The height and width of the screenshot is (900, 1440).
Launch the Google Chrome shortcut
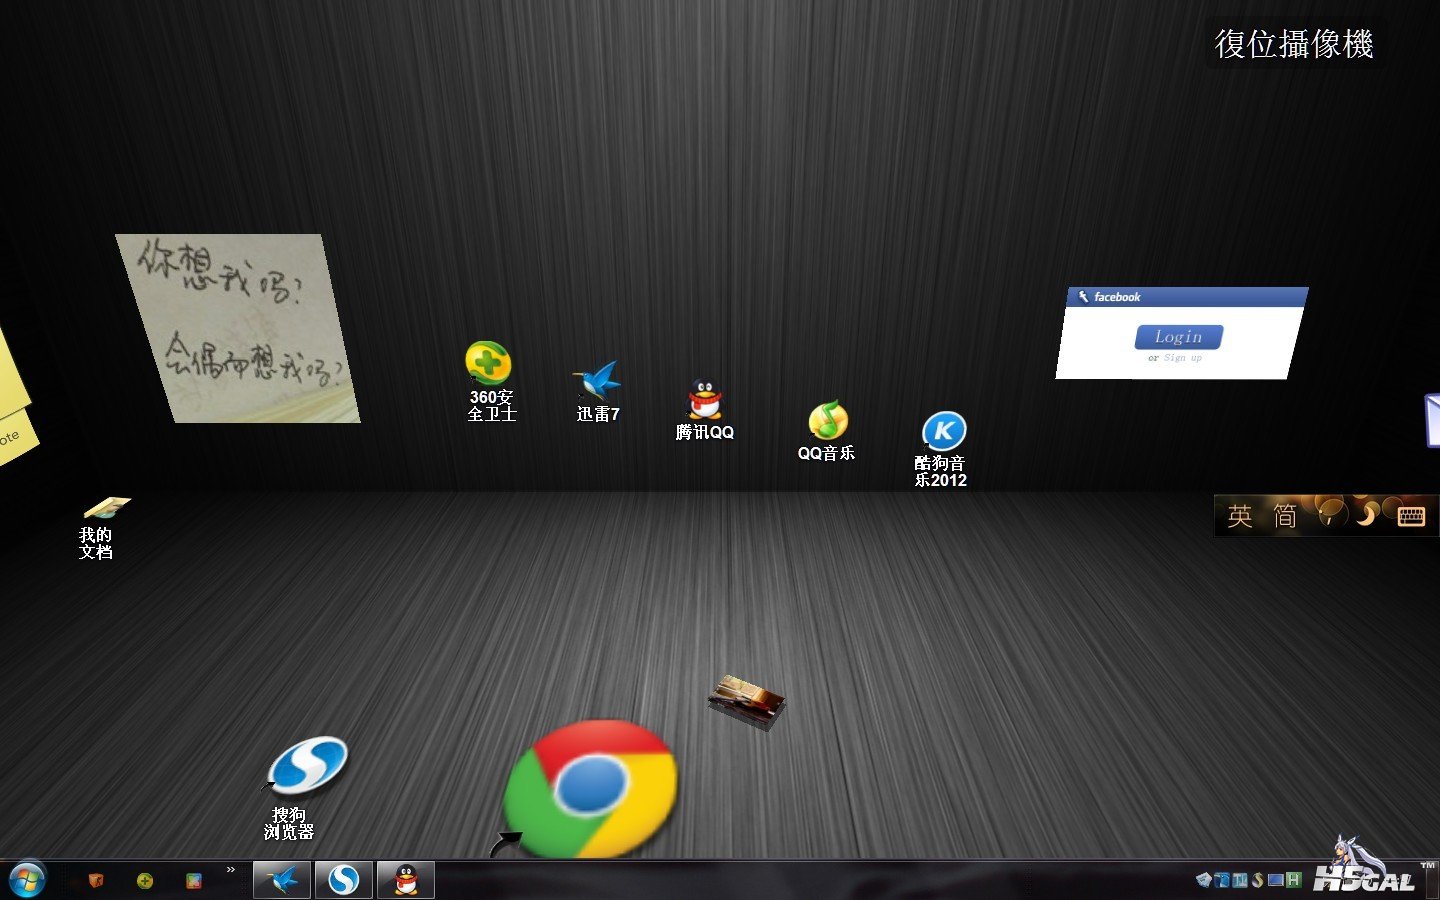590,789
